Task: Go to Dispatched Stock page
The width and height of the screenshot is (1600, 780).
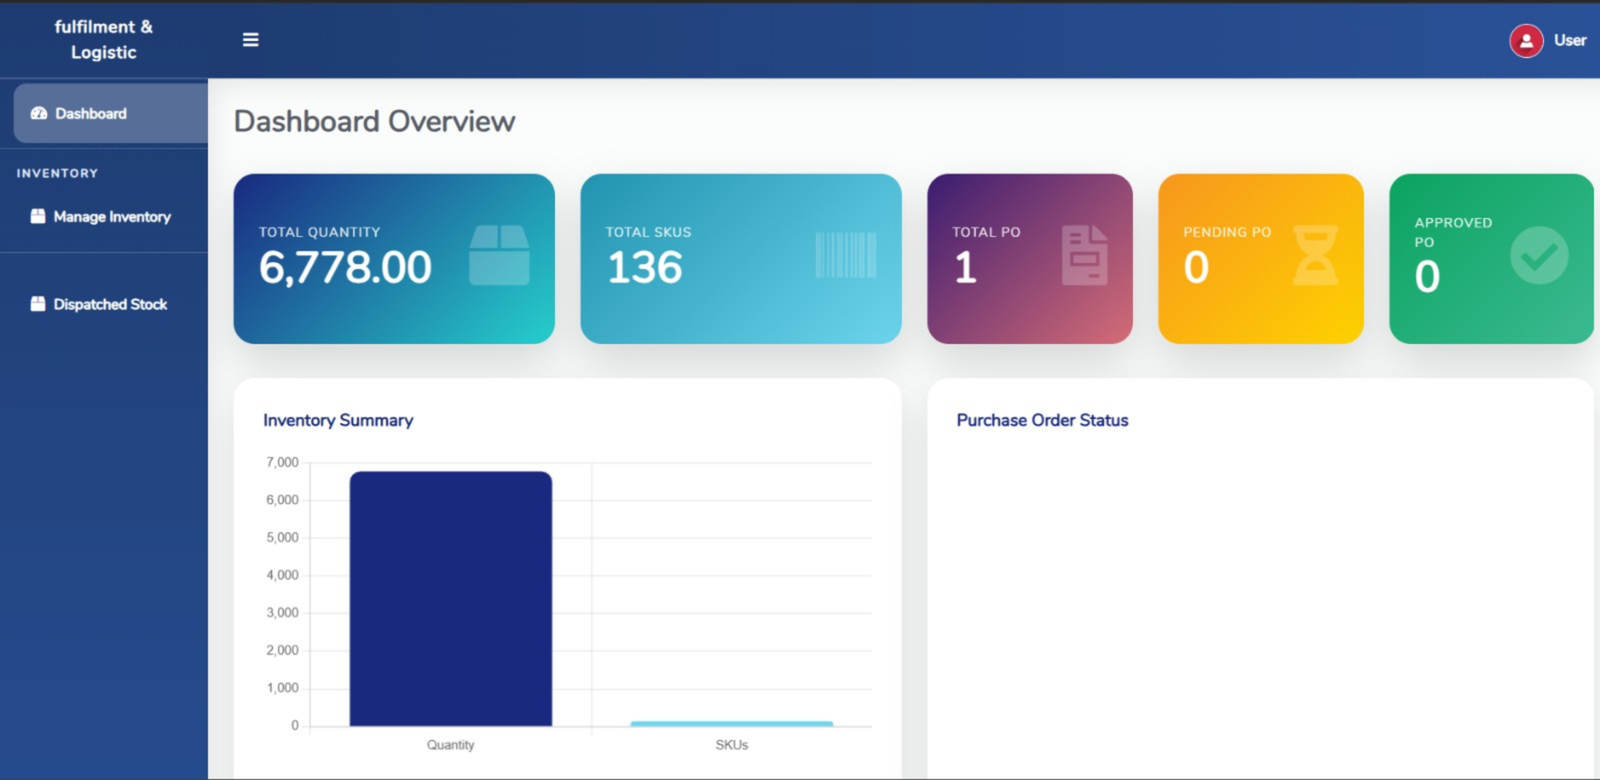Action: point(110,304)
